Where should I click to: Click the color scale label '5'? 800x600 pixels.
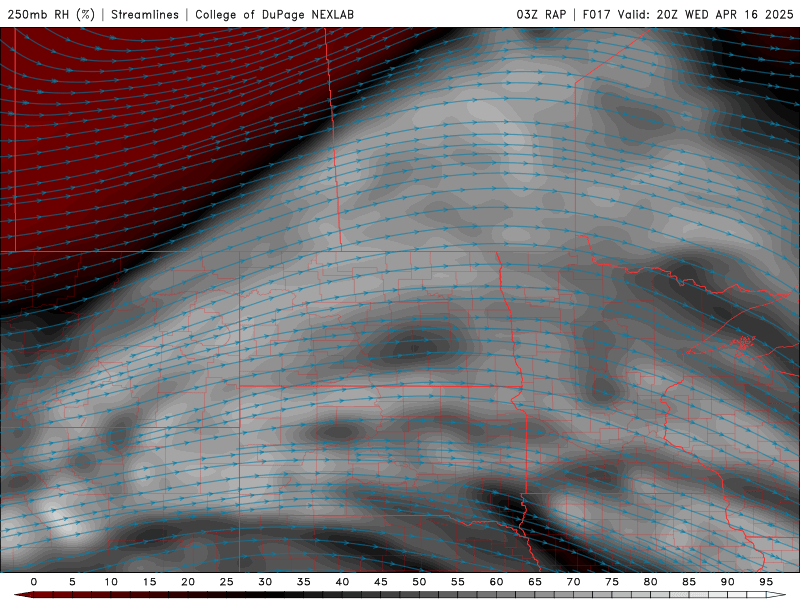[x=72, y=582]
